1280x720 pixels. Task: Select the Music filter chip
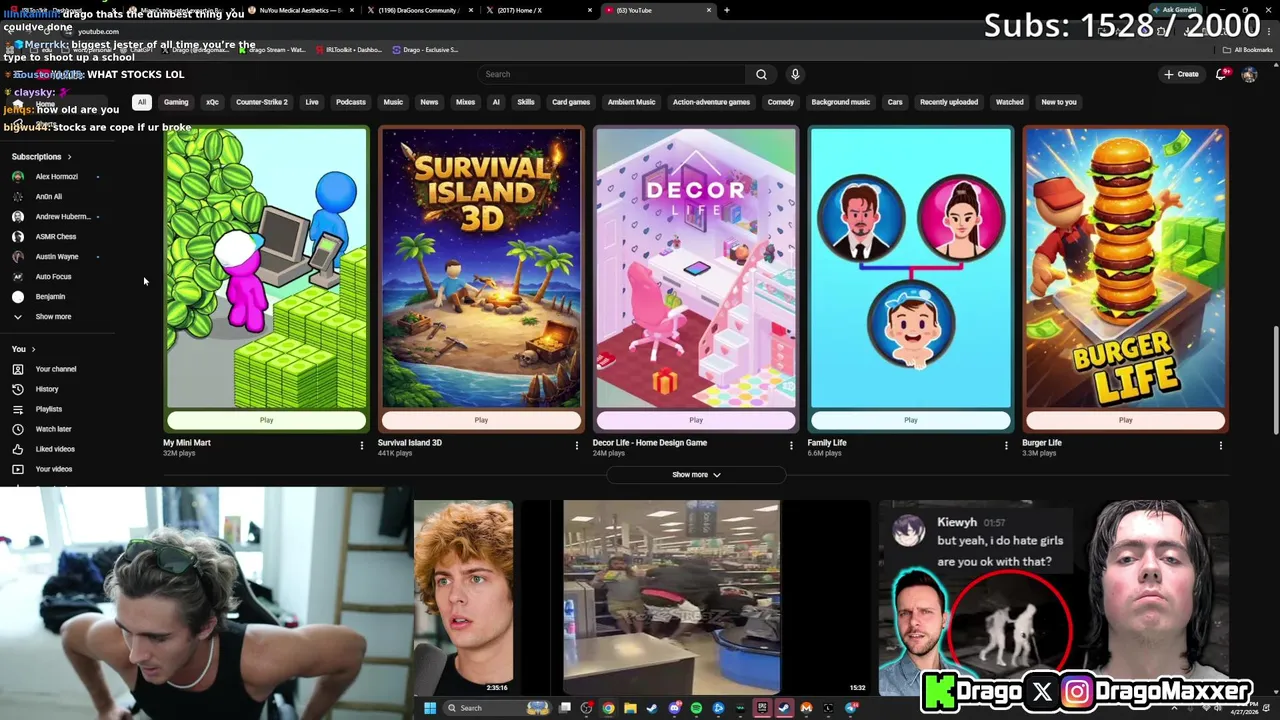pos(393,102)
